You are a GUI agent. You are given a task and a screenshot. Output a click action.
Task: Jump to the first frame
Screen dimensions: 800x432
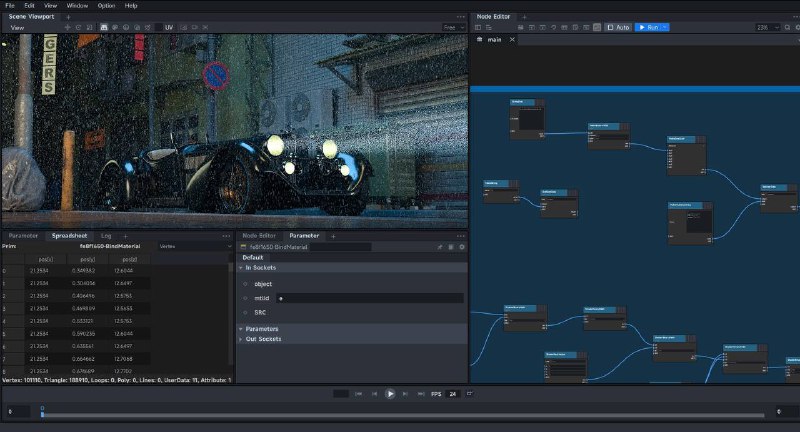358,394
